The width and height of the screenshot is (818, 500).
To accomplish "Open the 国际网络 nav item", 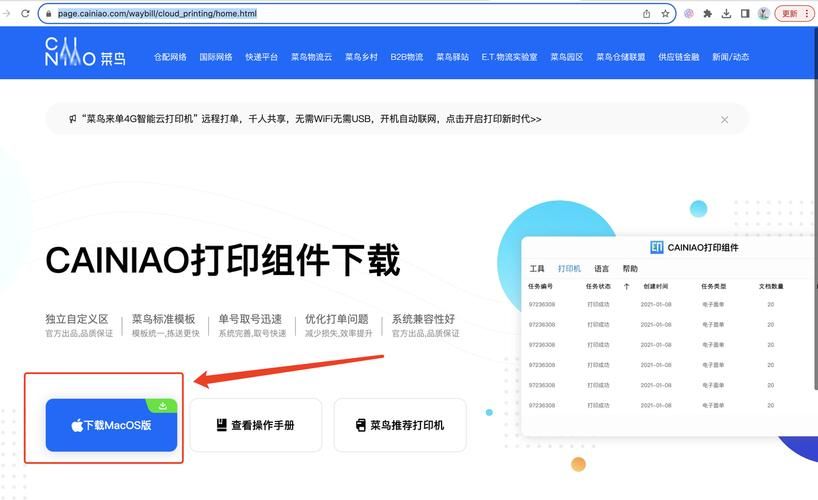I will [215, 57].
